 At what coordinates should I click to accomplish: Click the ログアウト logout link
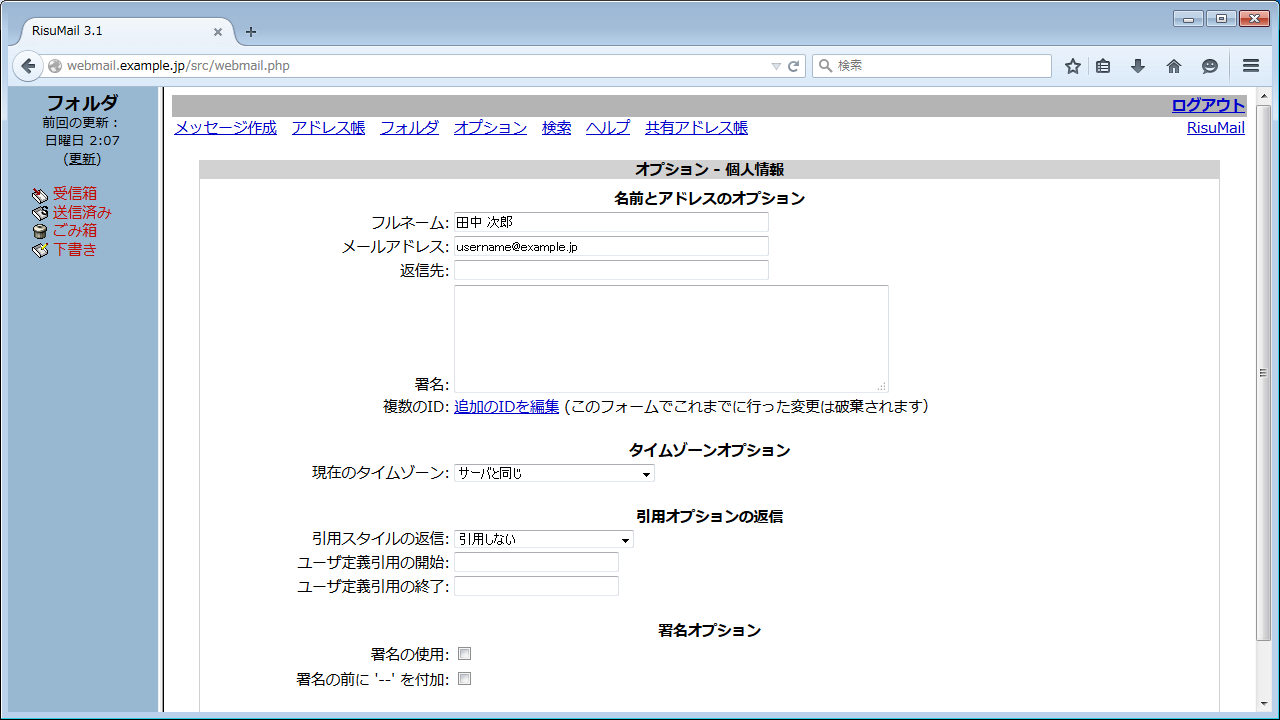click(x=1208, y=106)
